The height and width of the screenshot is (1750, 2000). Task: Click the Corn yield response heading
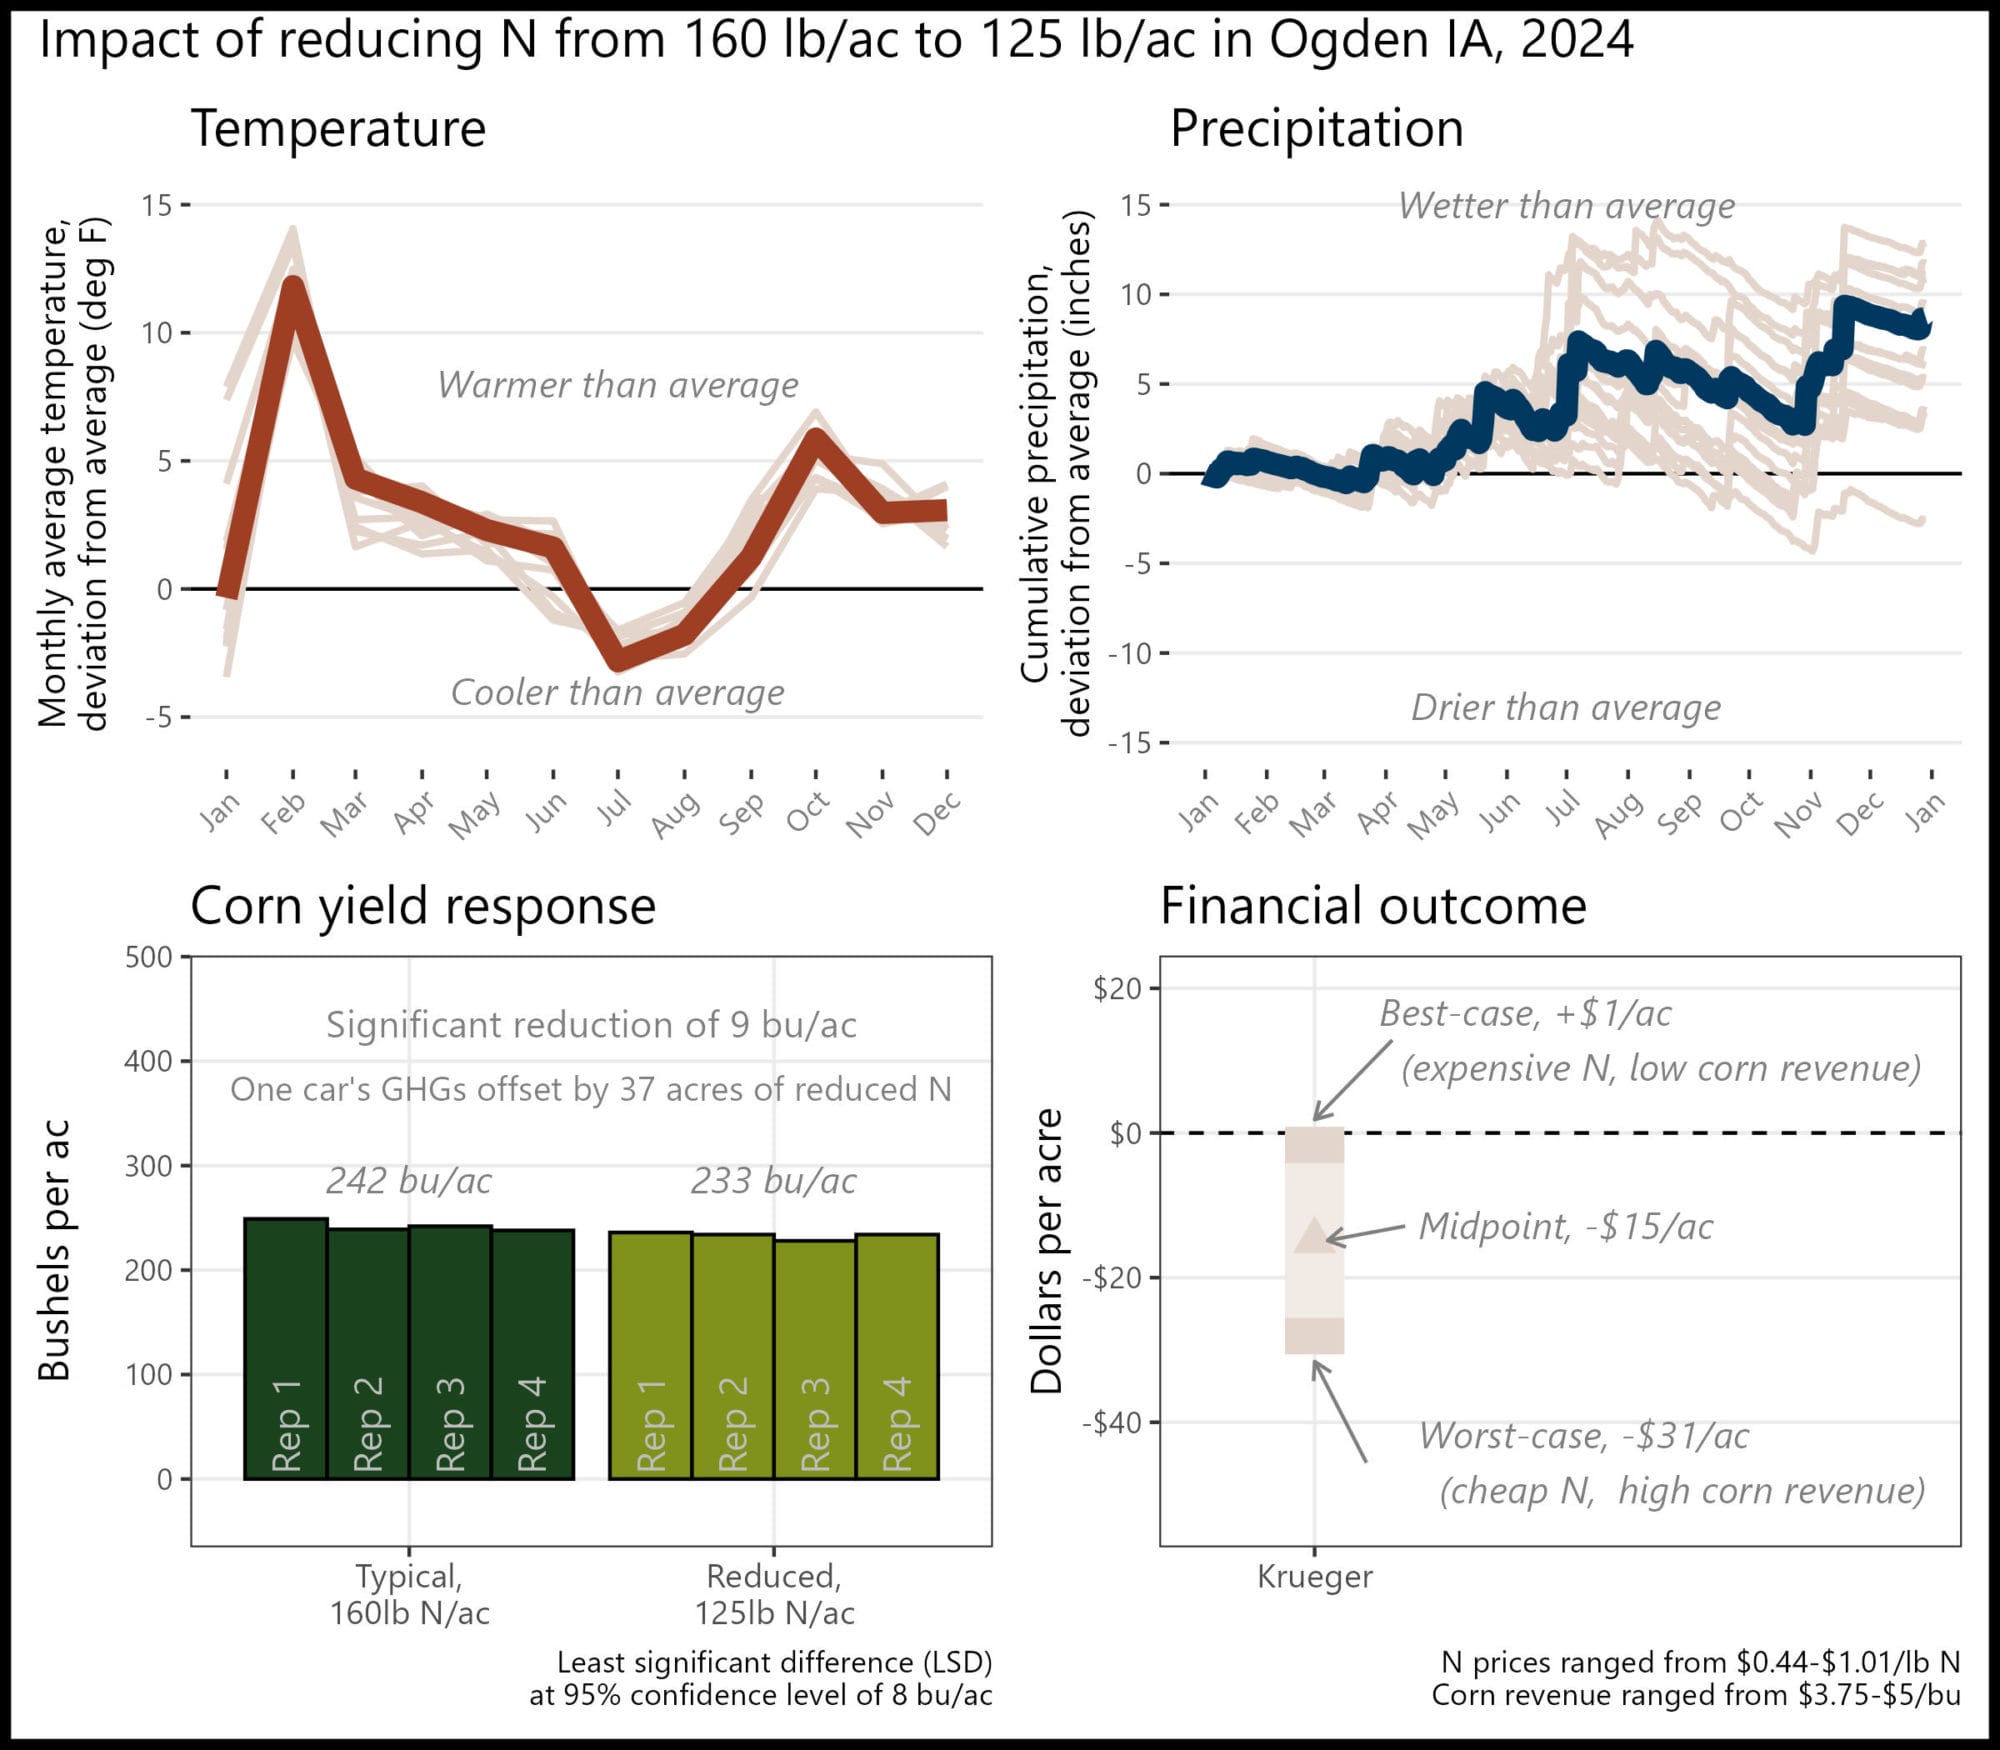(423, 907)
